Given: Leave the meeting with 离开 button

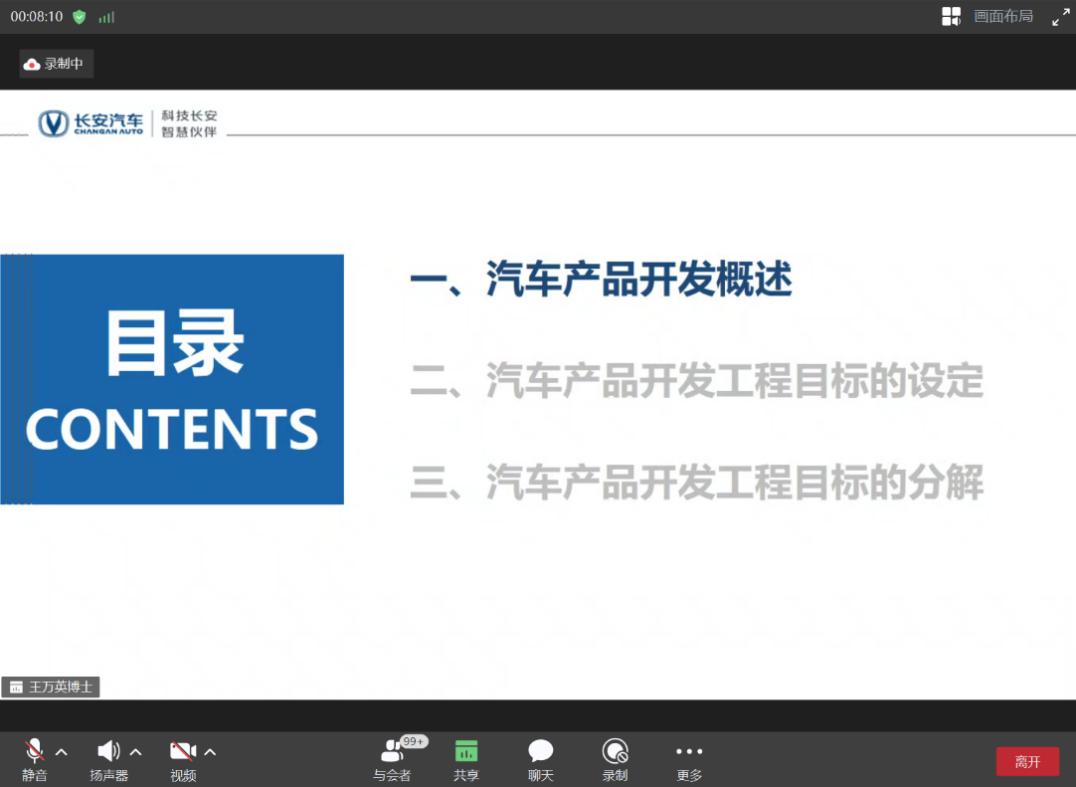Looking at the screenshot, I should coord(1027,761).
